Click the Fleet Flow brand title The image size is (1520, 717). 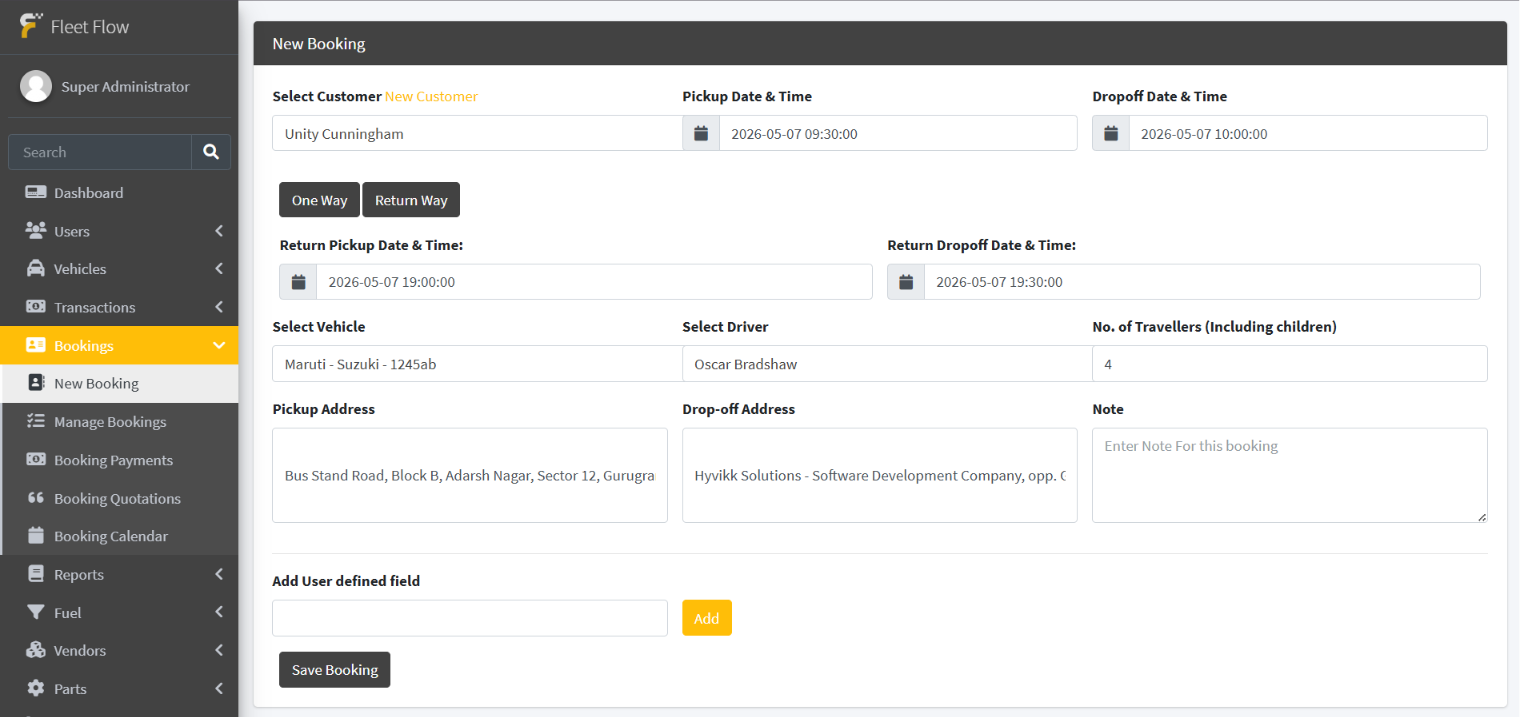click(x=90, y=27)
